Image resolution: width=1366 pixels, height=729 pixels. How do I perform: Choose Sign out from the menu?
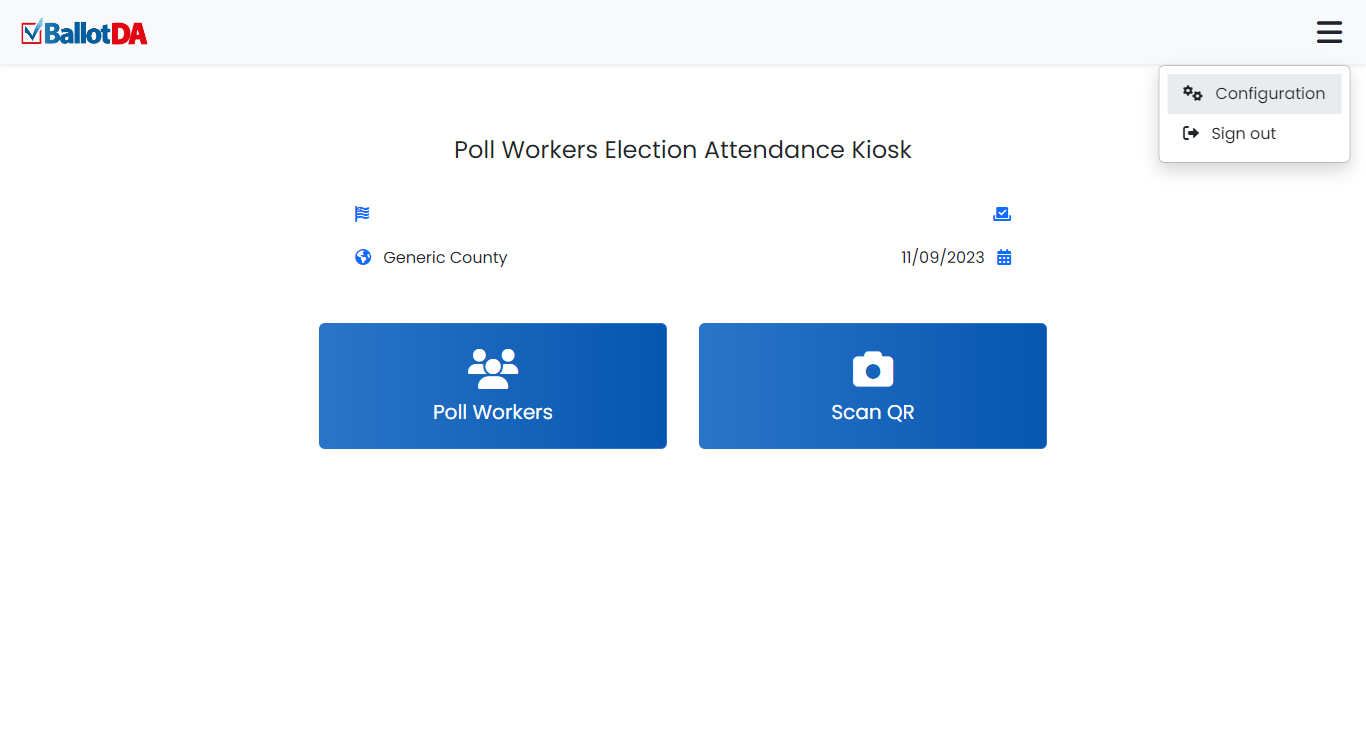click(x=1243, y=134)
